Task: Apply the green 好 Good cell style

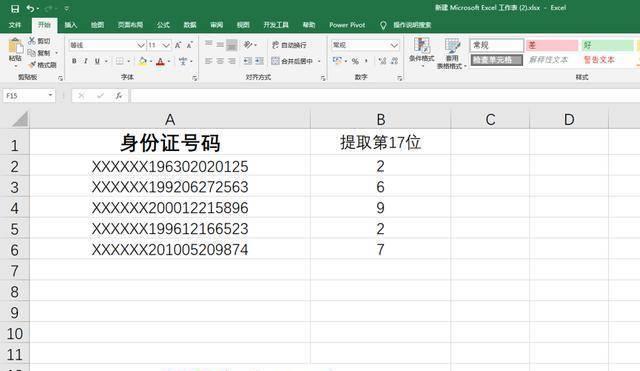Action: (608, 45)
